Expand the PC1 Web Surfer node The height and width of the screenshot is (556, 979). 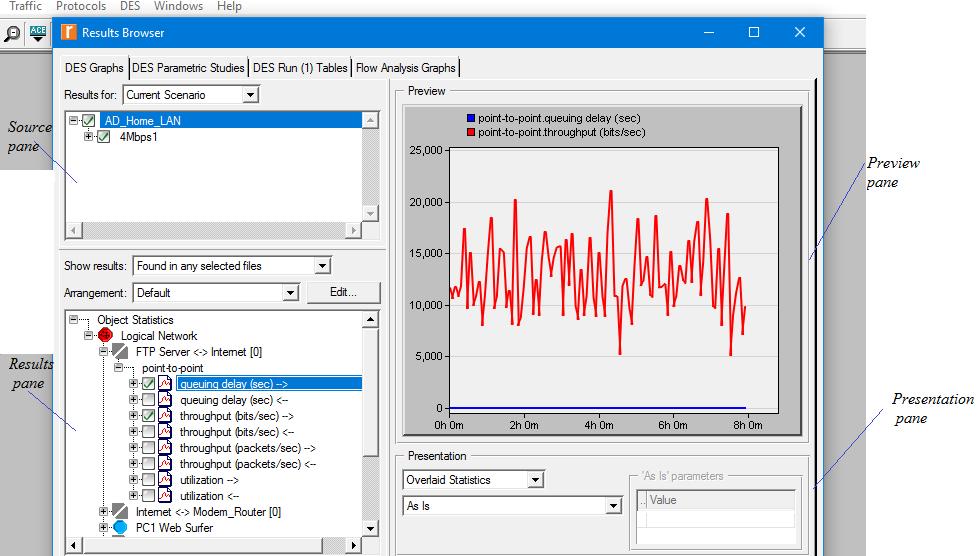104,528
